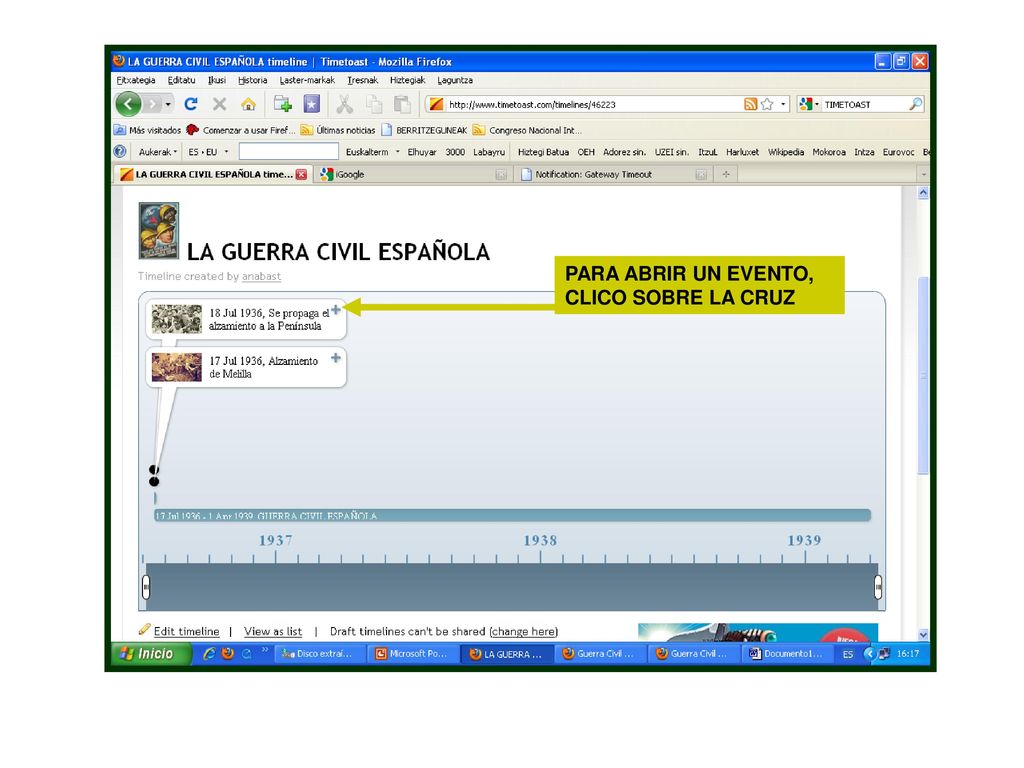
Task: Click the Internet Explorer quick launch icon
Action: point(209,653)
